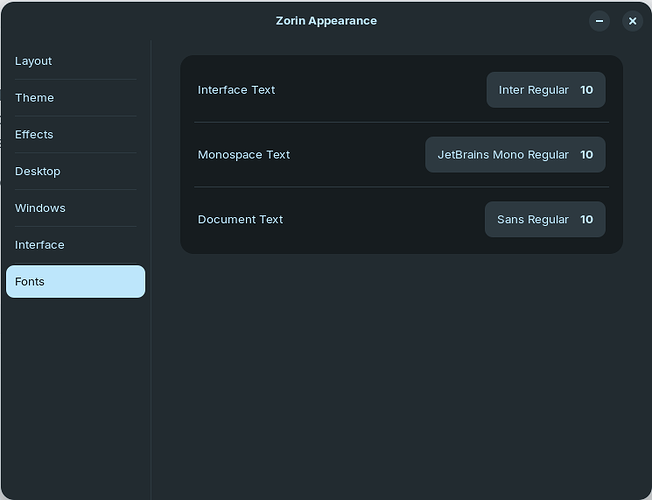
Task: Click the Document Text label
Action: 240,220
